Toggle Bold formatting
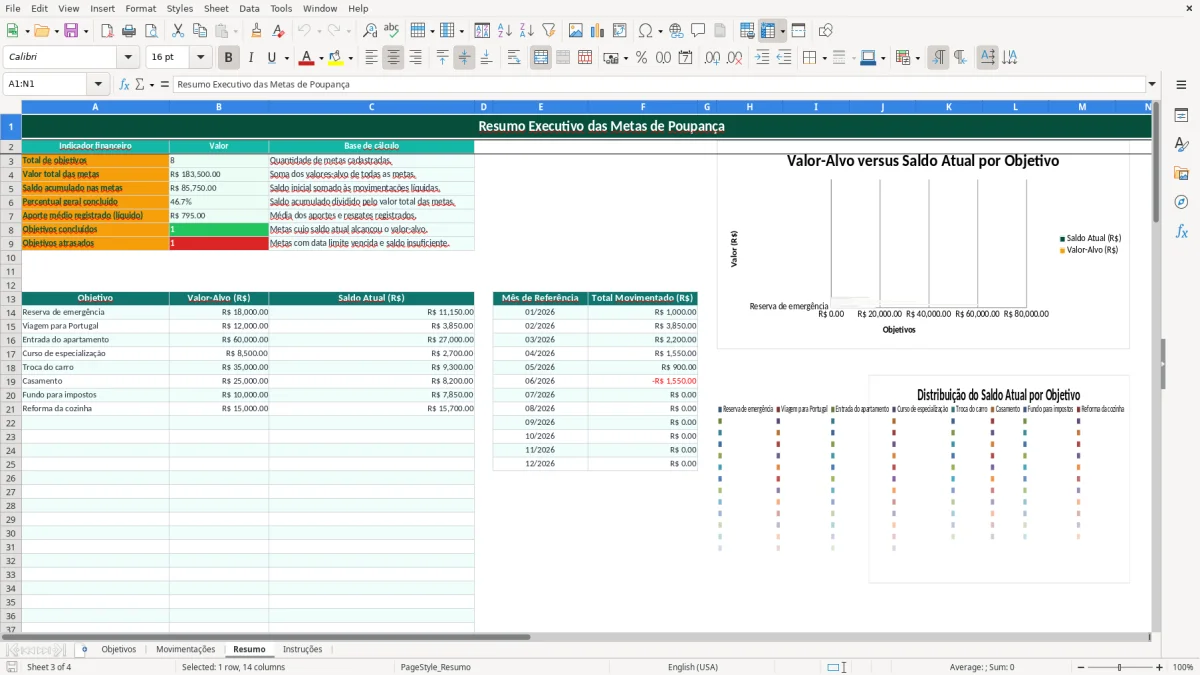1200x675 pixels. point(229,58)
